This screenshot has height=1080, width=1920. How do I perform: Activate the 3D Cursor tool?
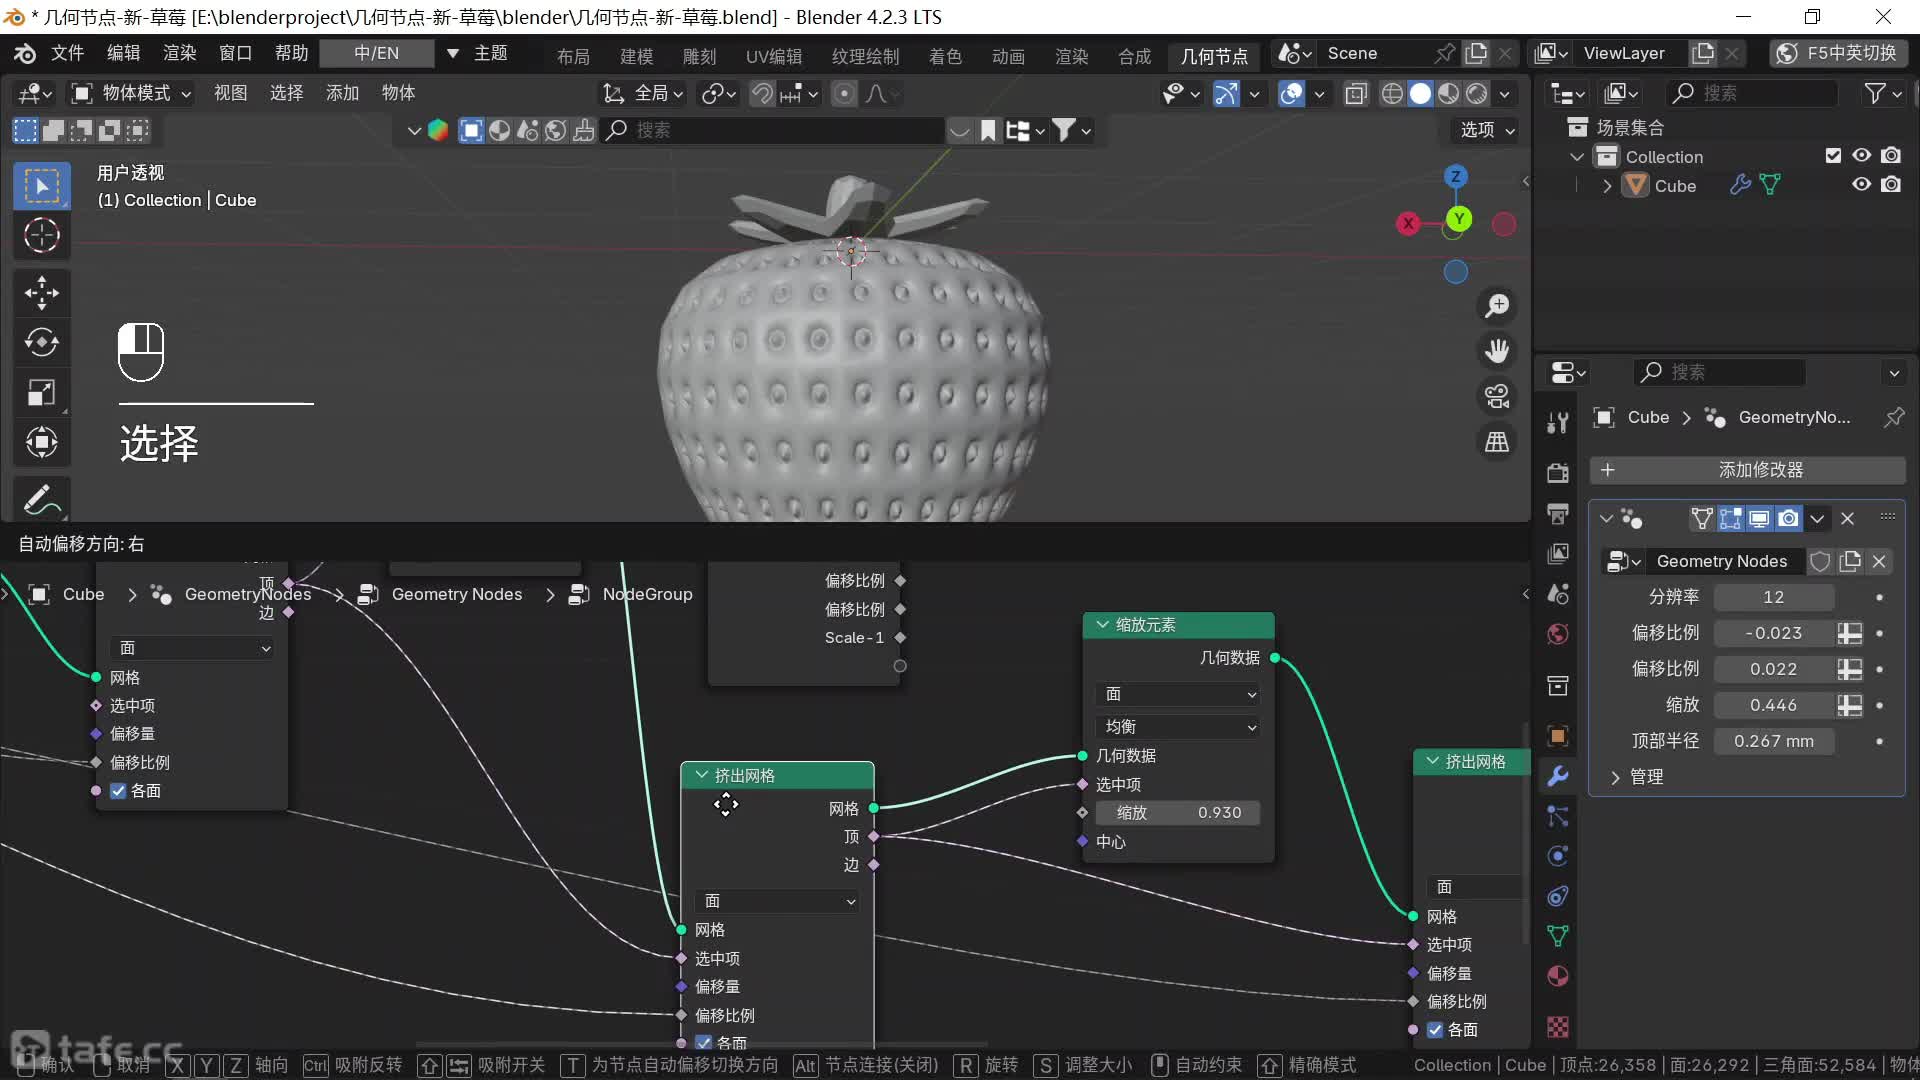tap(41, 236)
